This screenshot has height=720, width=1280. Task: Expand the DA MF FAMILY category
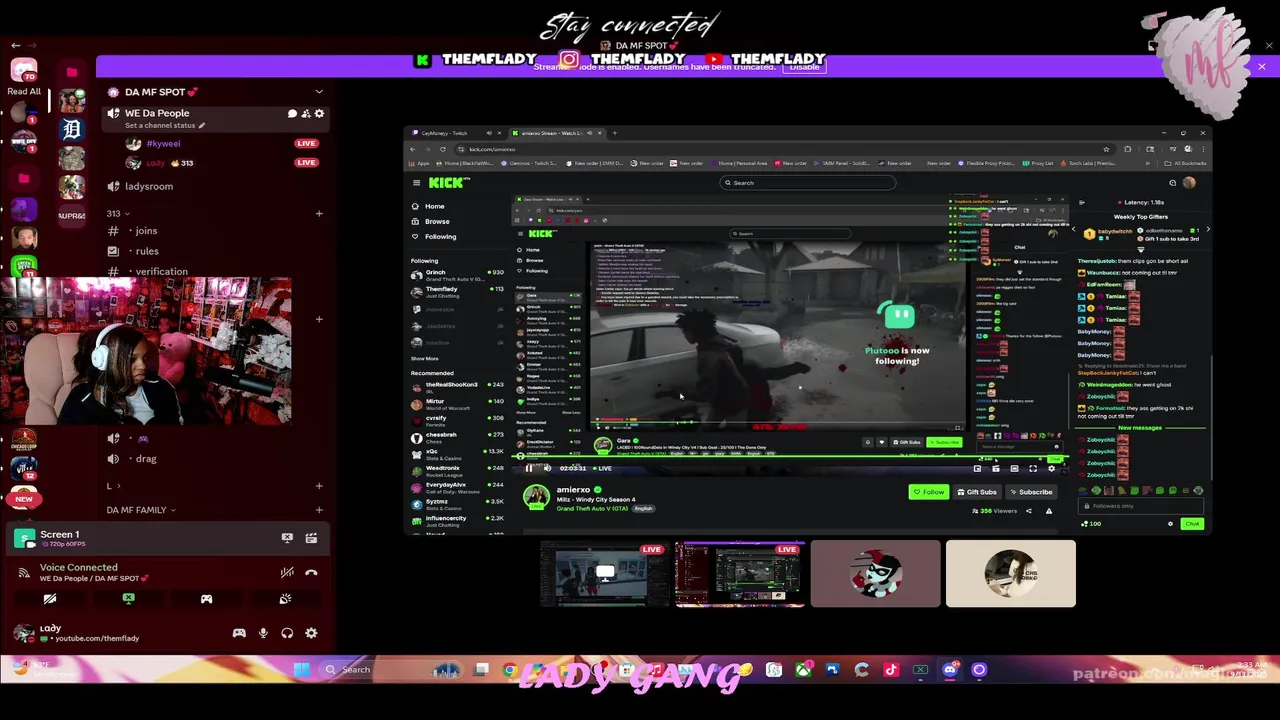pos(141,510)
